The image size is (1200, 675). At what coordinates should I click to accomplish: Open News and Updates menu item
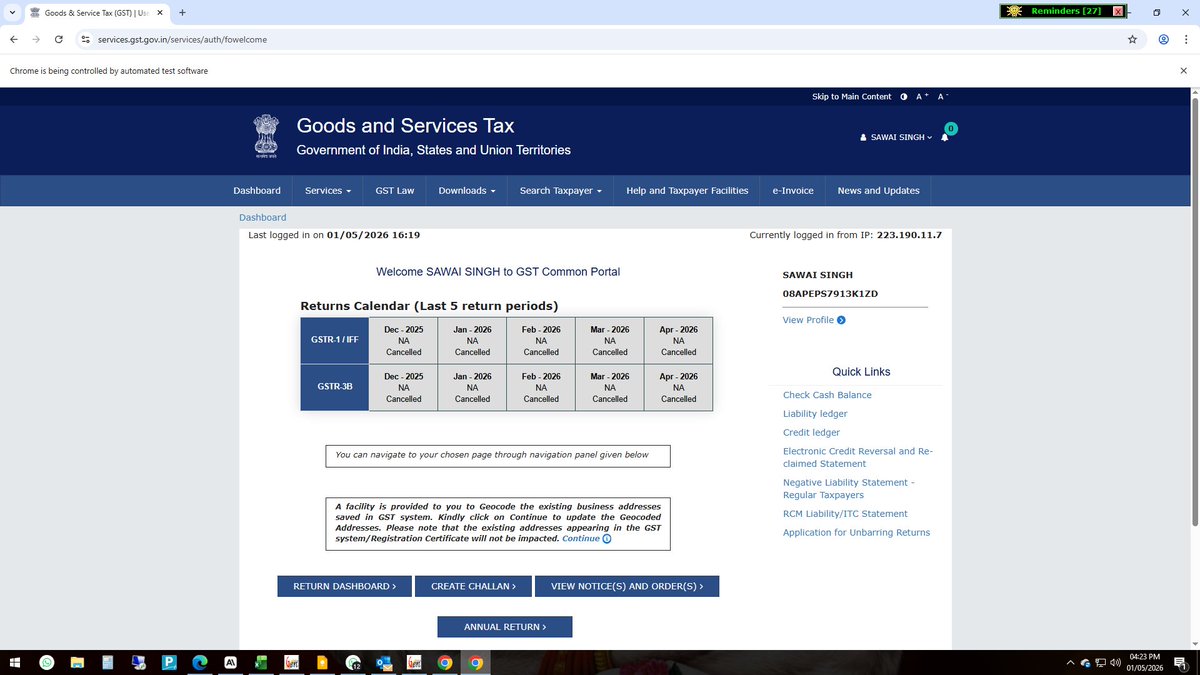tap(879, 190)
